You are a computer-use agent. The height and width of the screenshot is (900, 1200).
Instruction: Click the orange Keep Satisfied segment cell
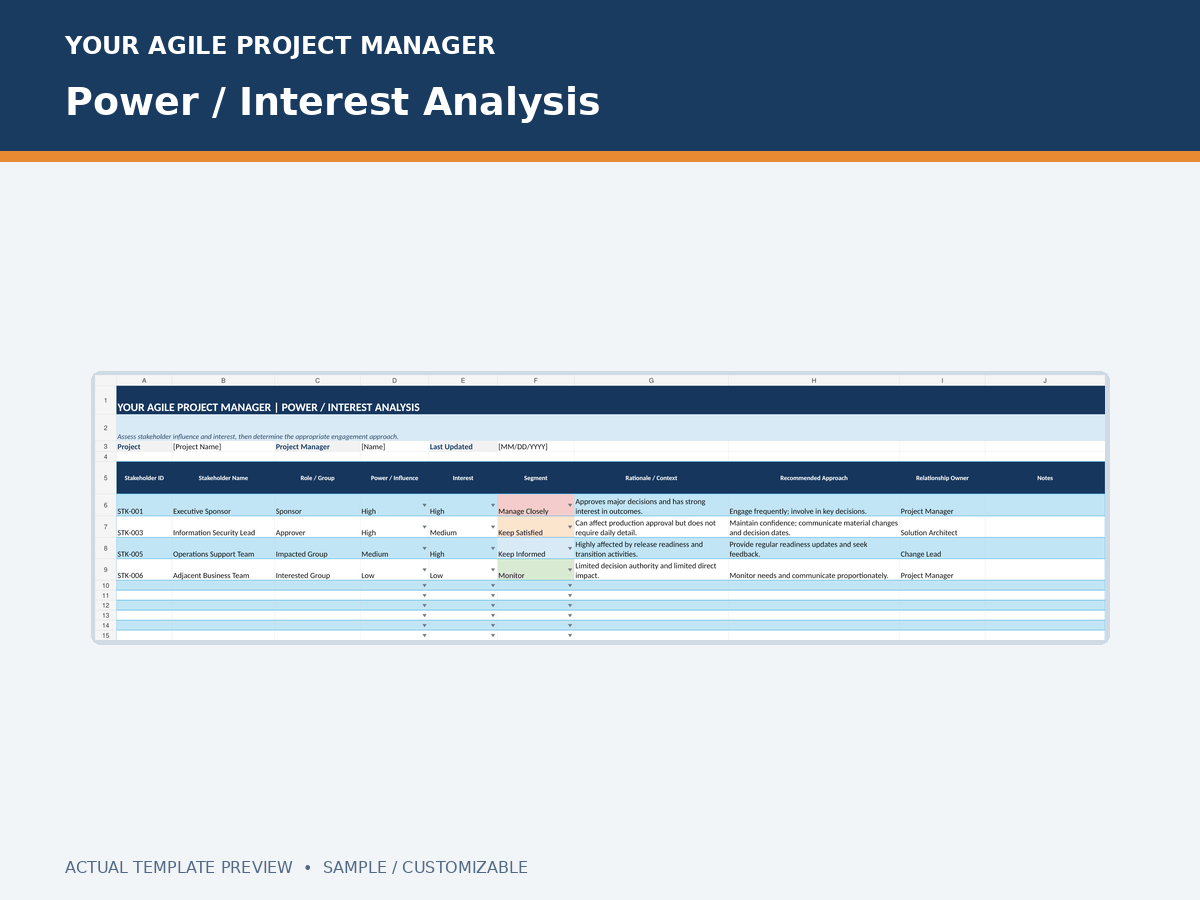(x=536, y=527)
